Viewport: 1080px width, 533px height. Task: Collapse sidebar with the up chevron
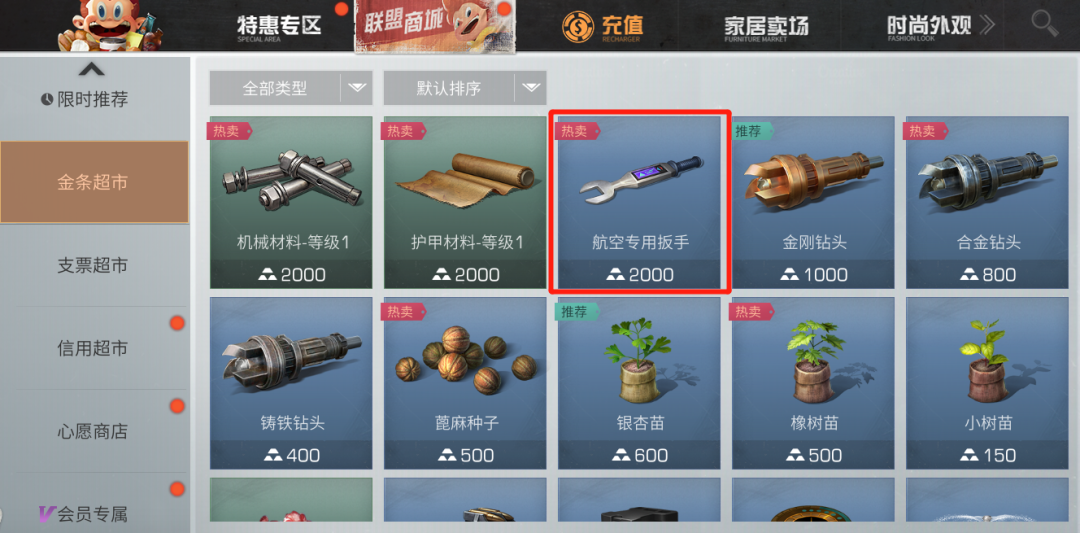(92, 70)
